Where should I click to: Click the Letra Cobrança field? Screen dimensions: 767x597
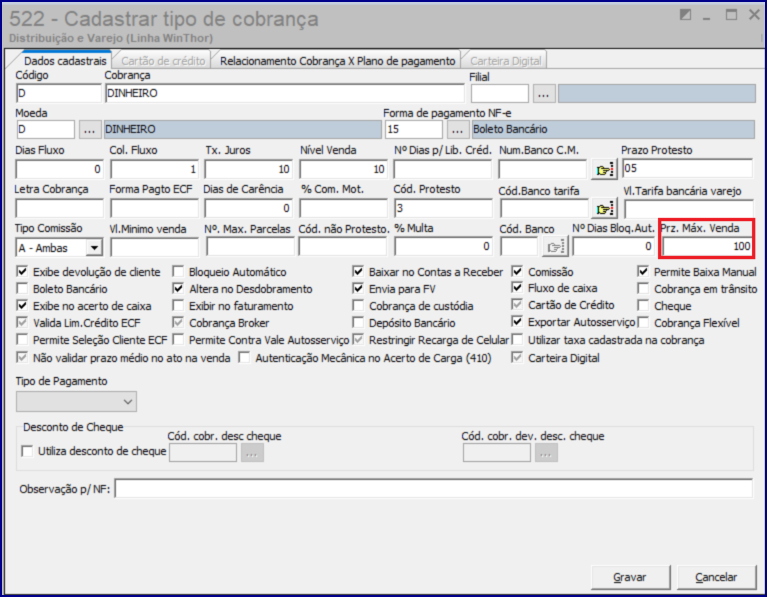pos(59,208)
